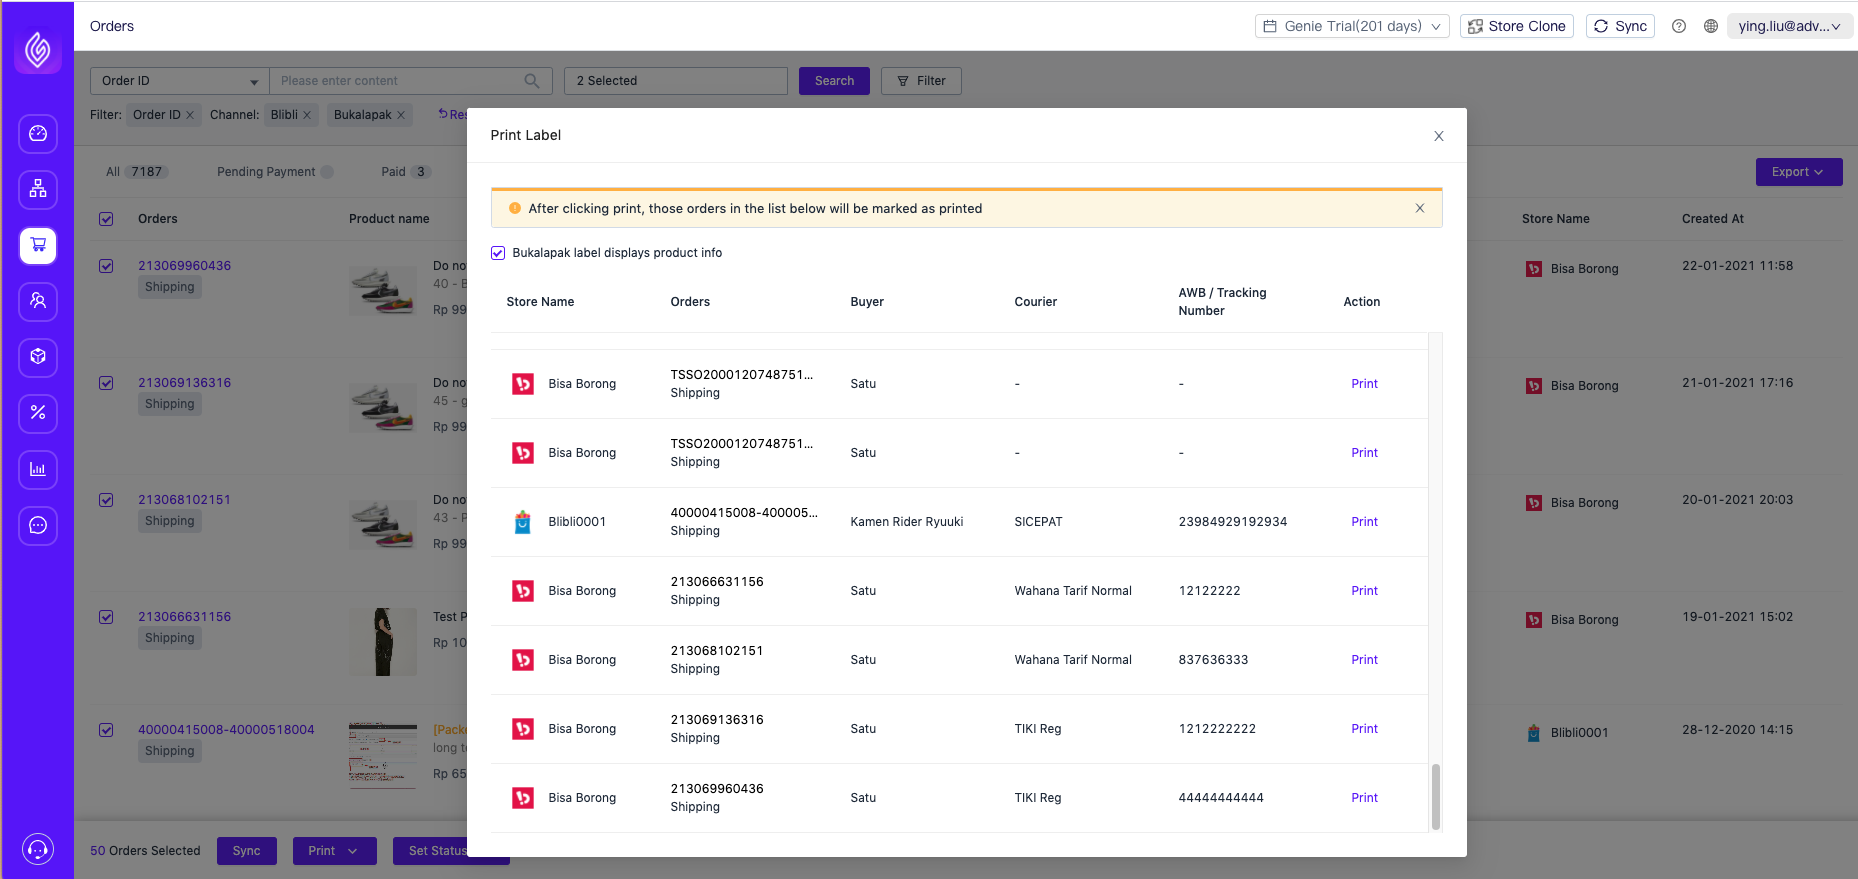Print label for the Blibli0001 order

(1364, 522)
